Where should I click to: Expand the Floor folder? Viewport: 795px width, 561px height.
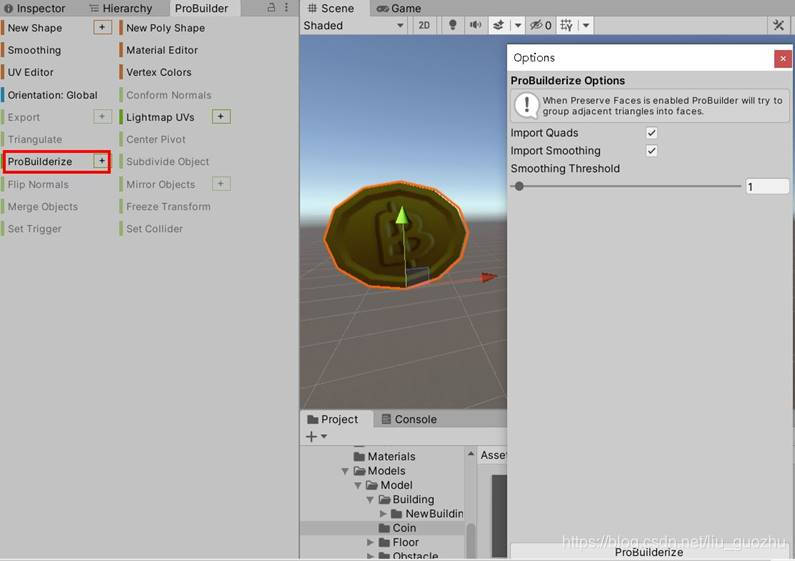click(x=371, y=542)
